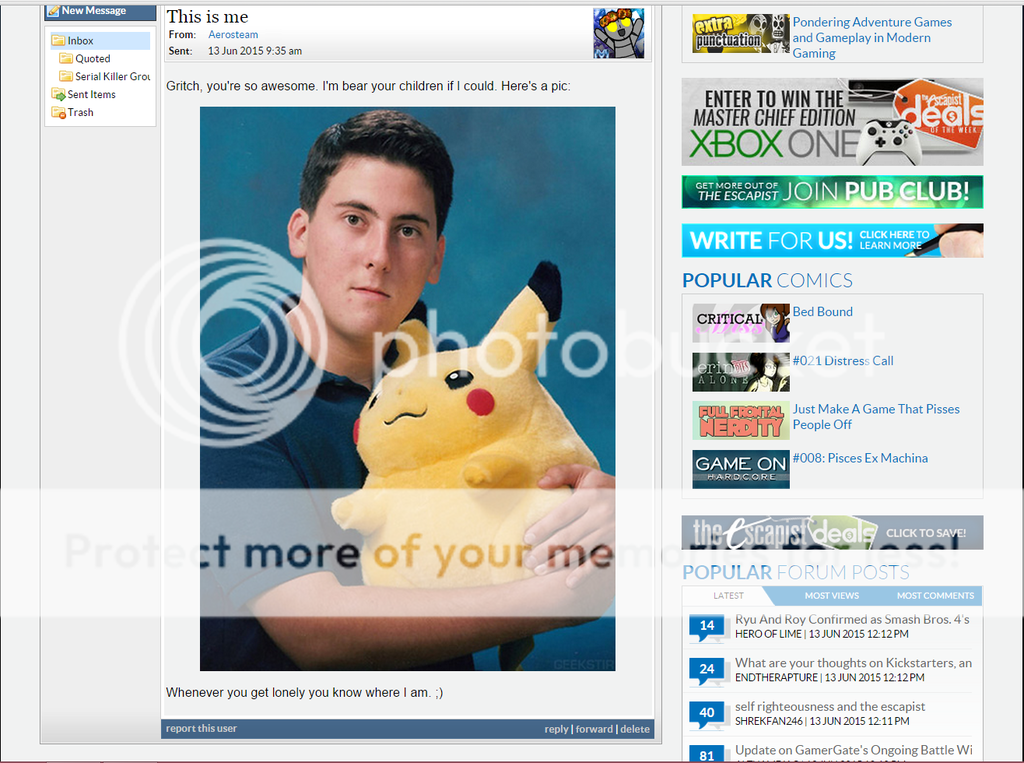
Task: Open Ryu And Roy Confirmed forum post
Action: [852, 619]
